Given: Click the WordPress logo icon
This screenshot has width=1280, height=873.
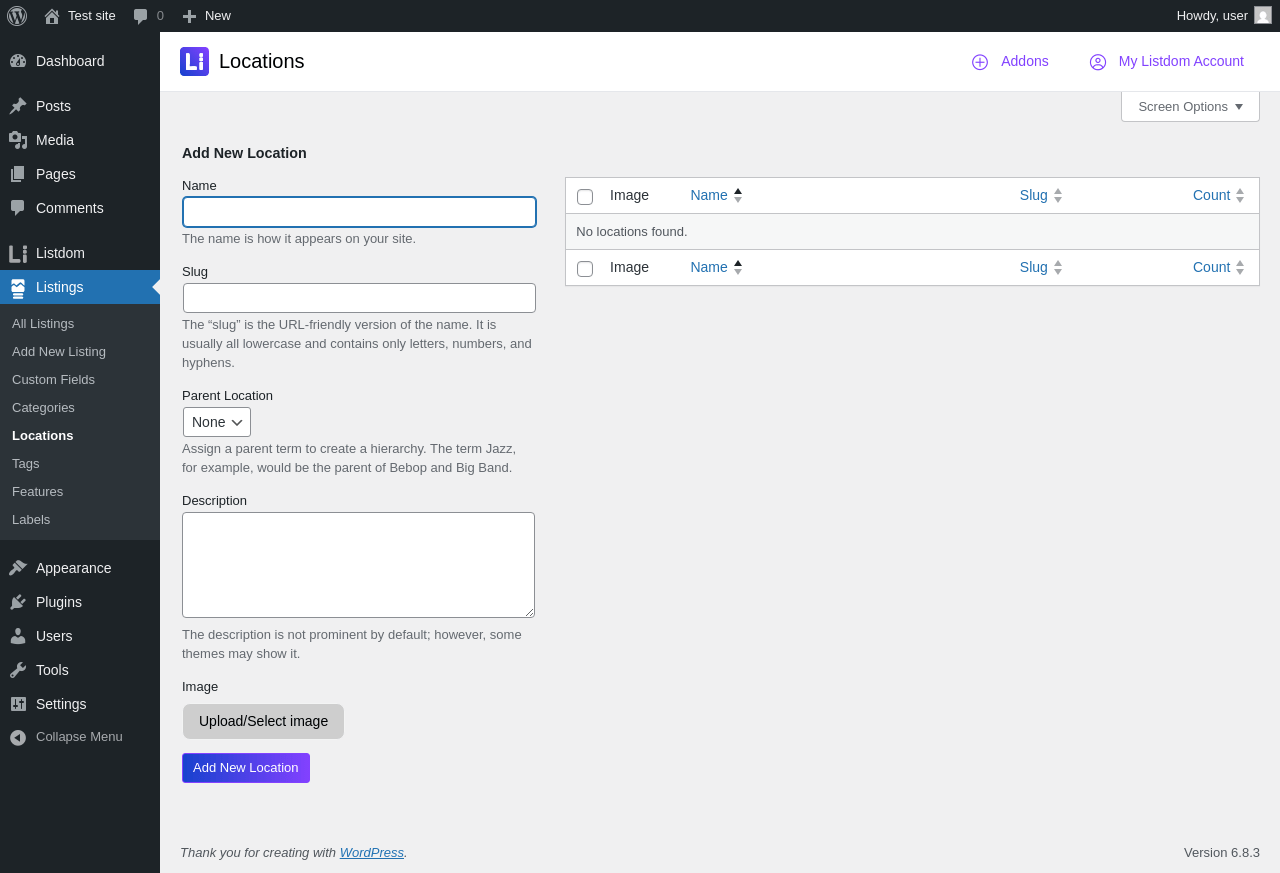Looking at the screenshot, I should pos(17,16).
